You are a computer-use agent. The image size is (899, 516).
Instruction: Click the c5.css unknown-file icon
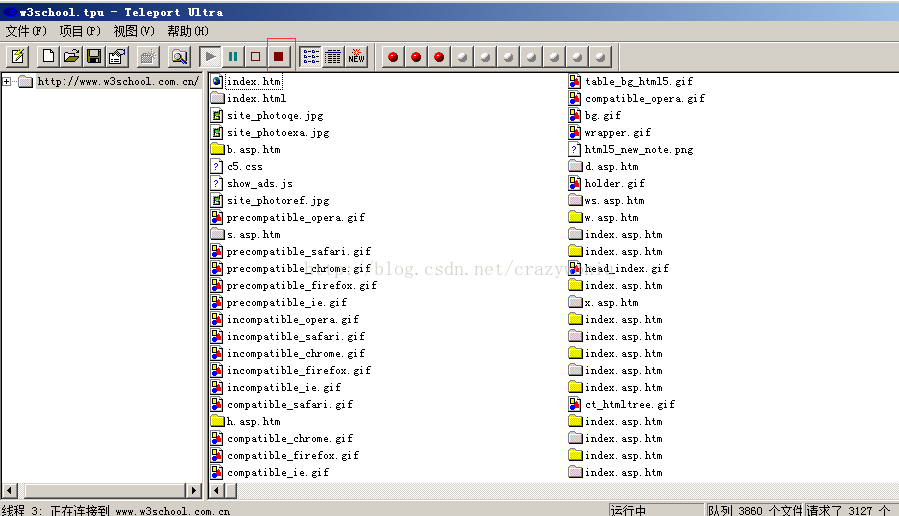tap(217, 166)
